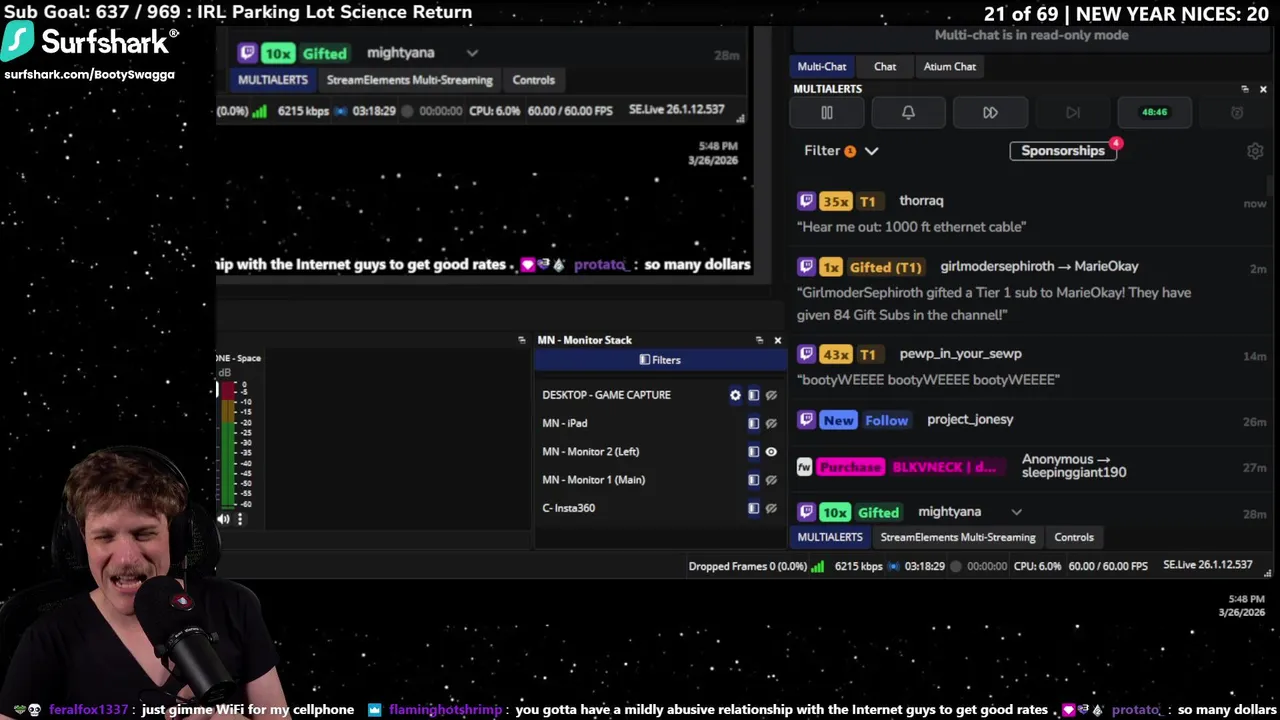Open audio mixer three-dot options menu

(x=240, y=519)
